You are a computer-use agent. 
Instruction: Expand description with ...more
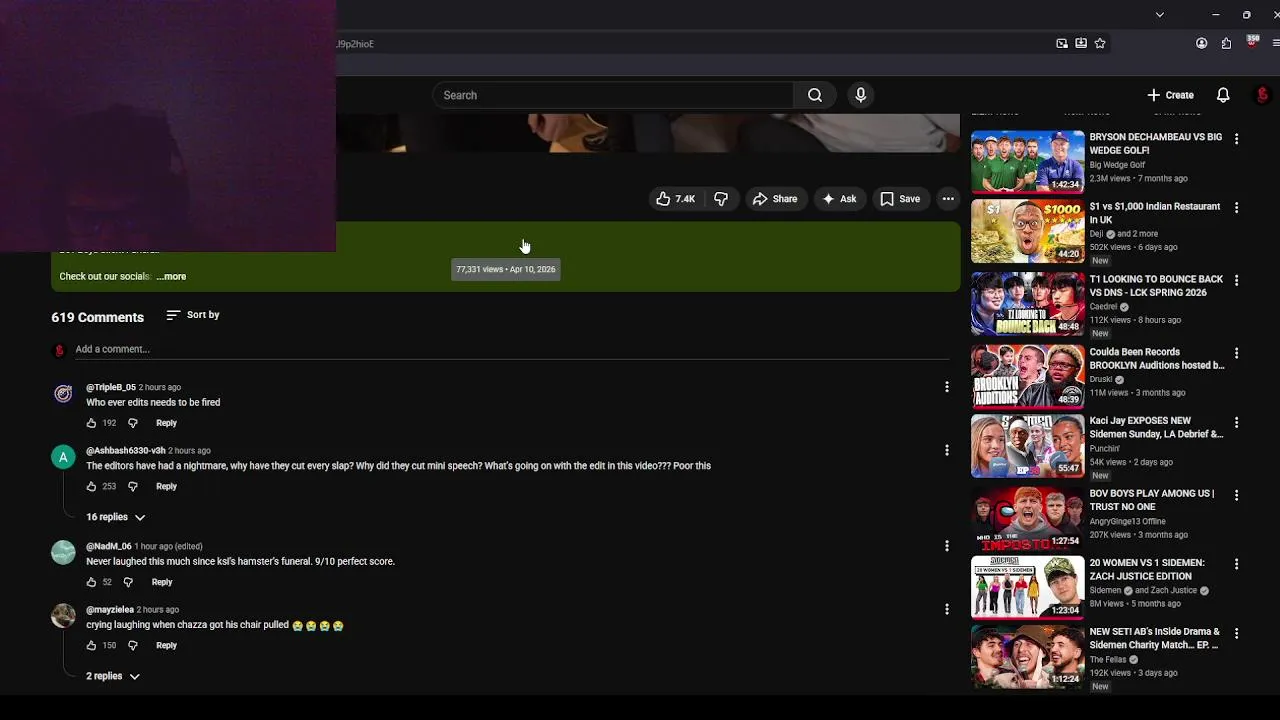pos(171,276)
